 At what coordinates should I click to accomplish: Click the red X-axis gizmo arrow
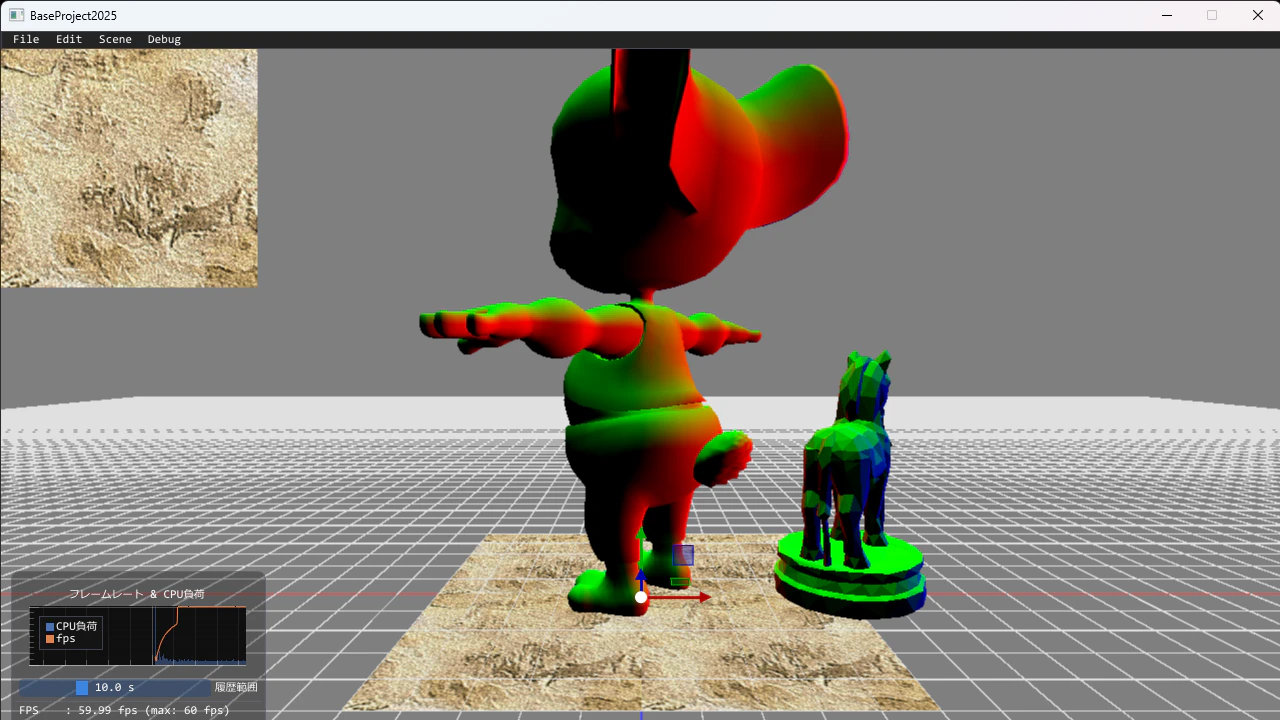tap(680, 597)
